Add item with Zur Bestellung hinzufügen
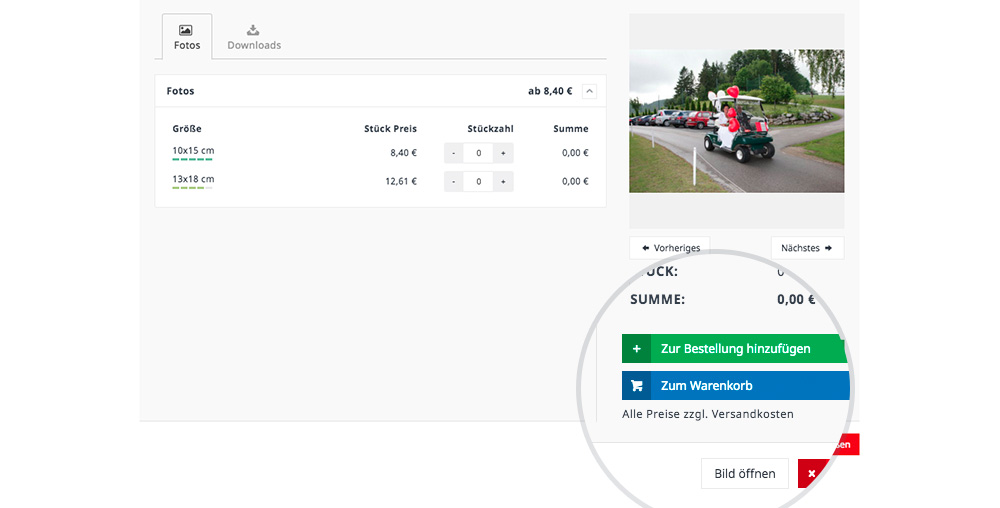Viewport: 1000px width, 508px height. tap(735, 349)
